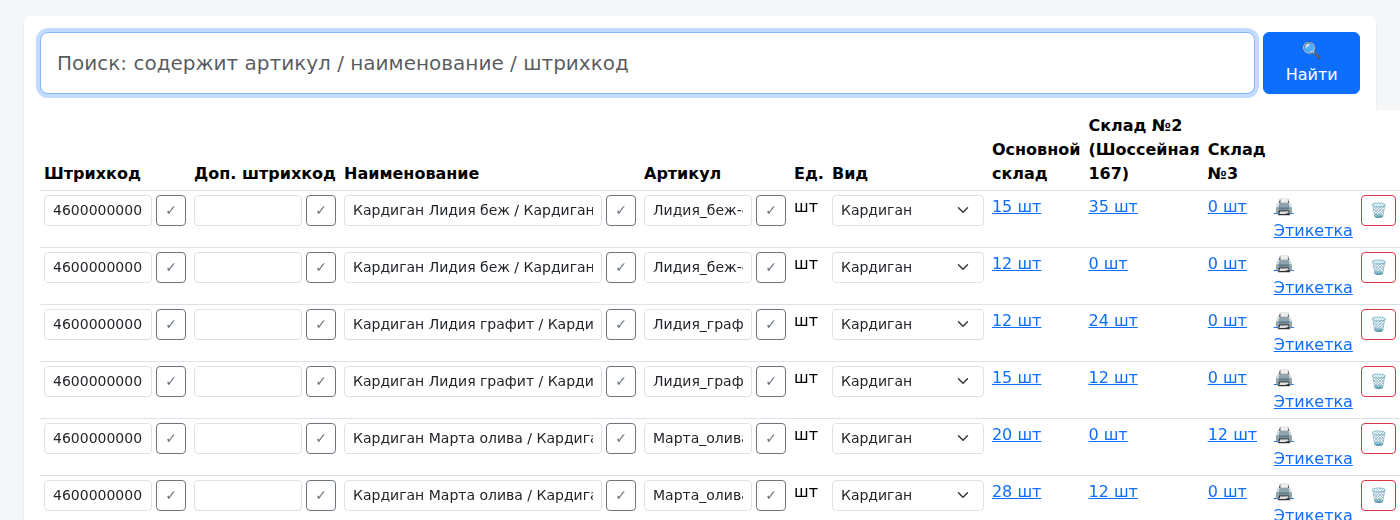
Task: Save barcode checkmark in Марта олива row with 20 шт
Action: (x=171, y=439)
